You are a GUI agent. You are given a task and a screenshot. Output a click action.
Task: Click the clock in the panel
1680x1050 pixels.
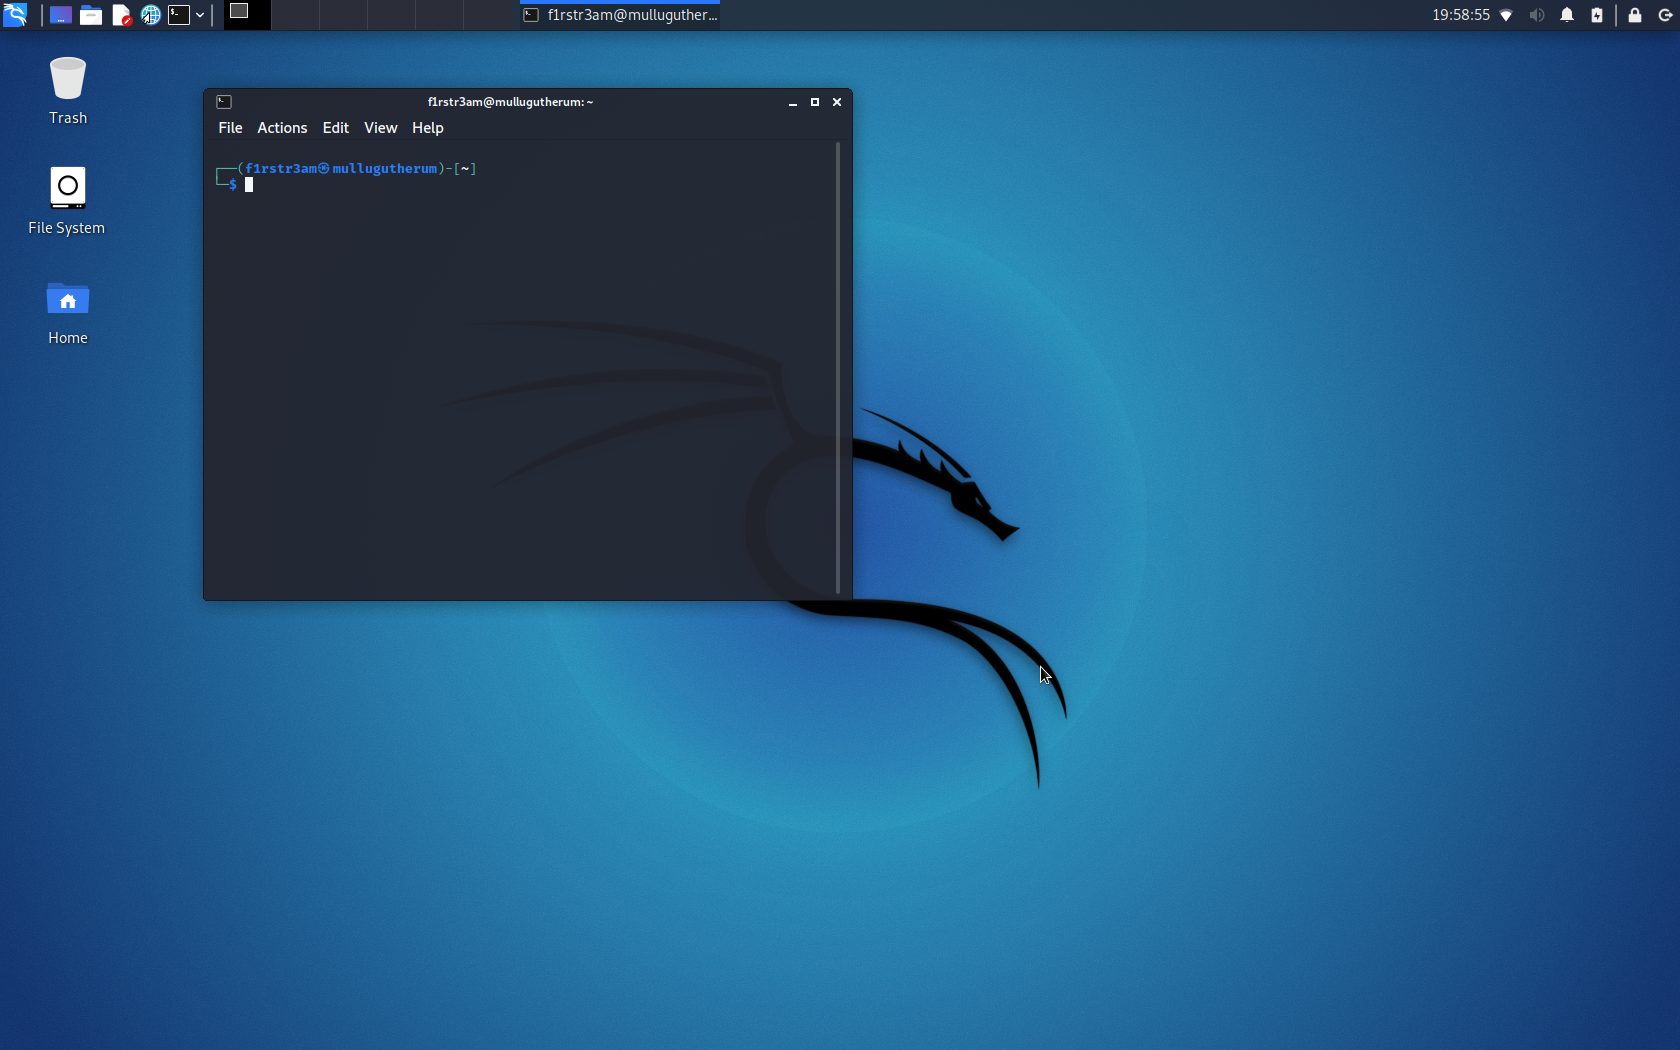pyautogui.click(x=1460, y=15)
